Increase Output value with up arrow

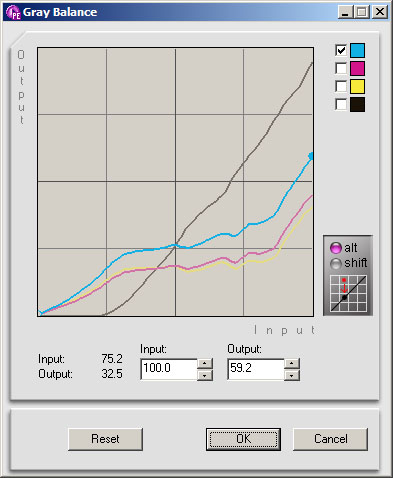(292, 363)
